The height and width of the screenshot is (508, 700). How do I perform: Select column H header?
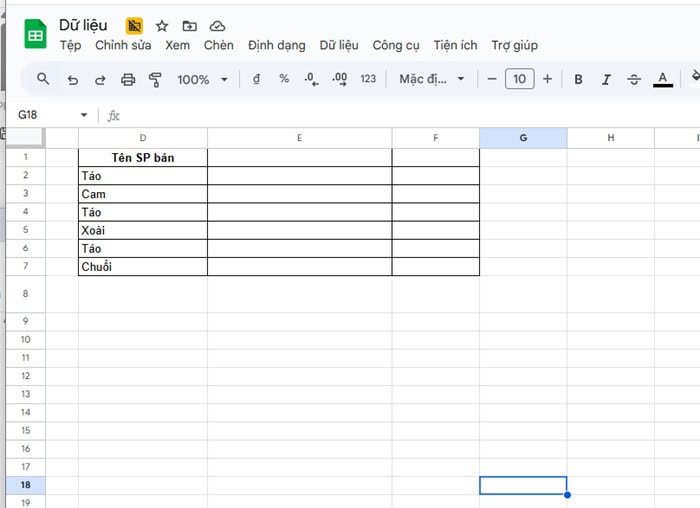pyautogui.click(x=611, y=138)
